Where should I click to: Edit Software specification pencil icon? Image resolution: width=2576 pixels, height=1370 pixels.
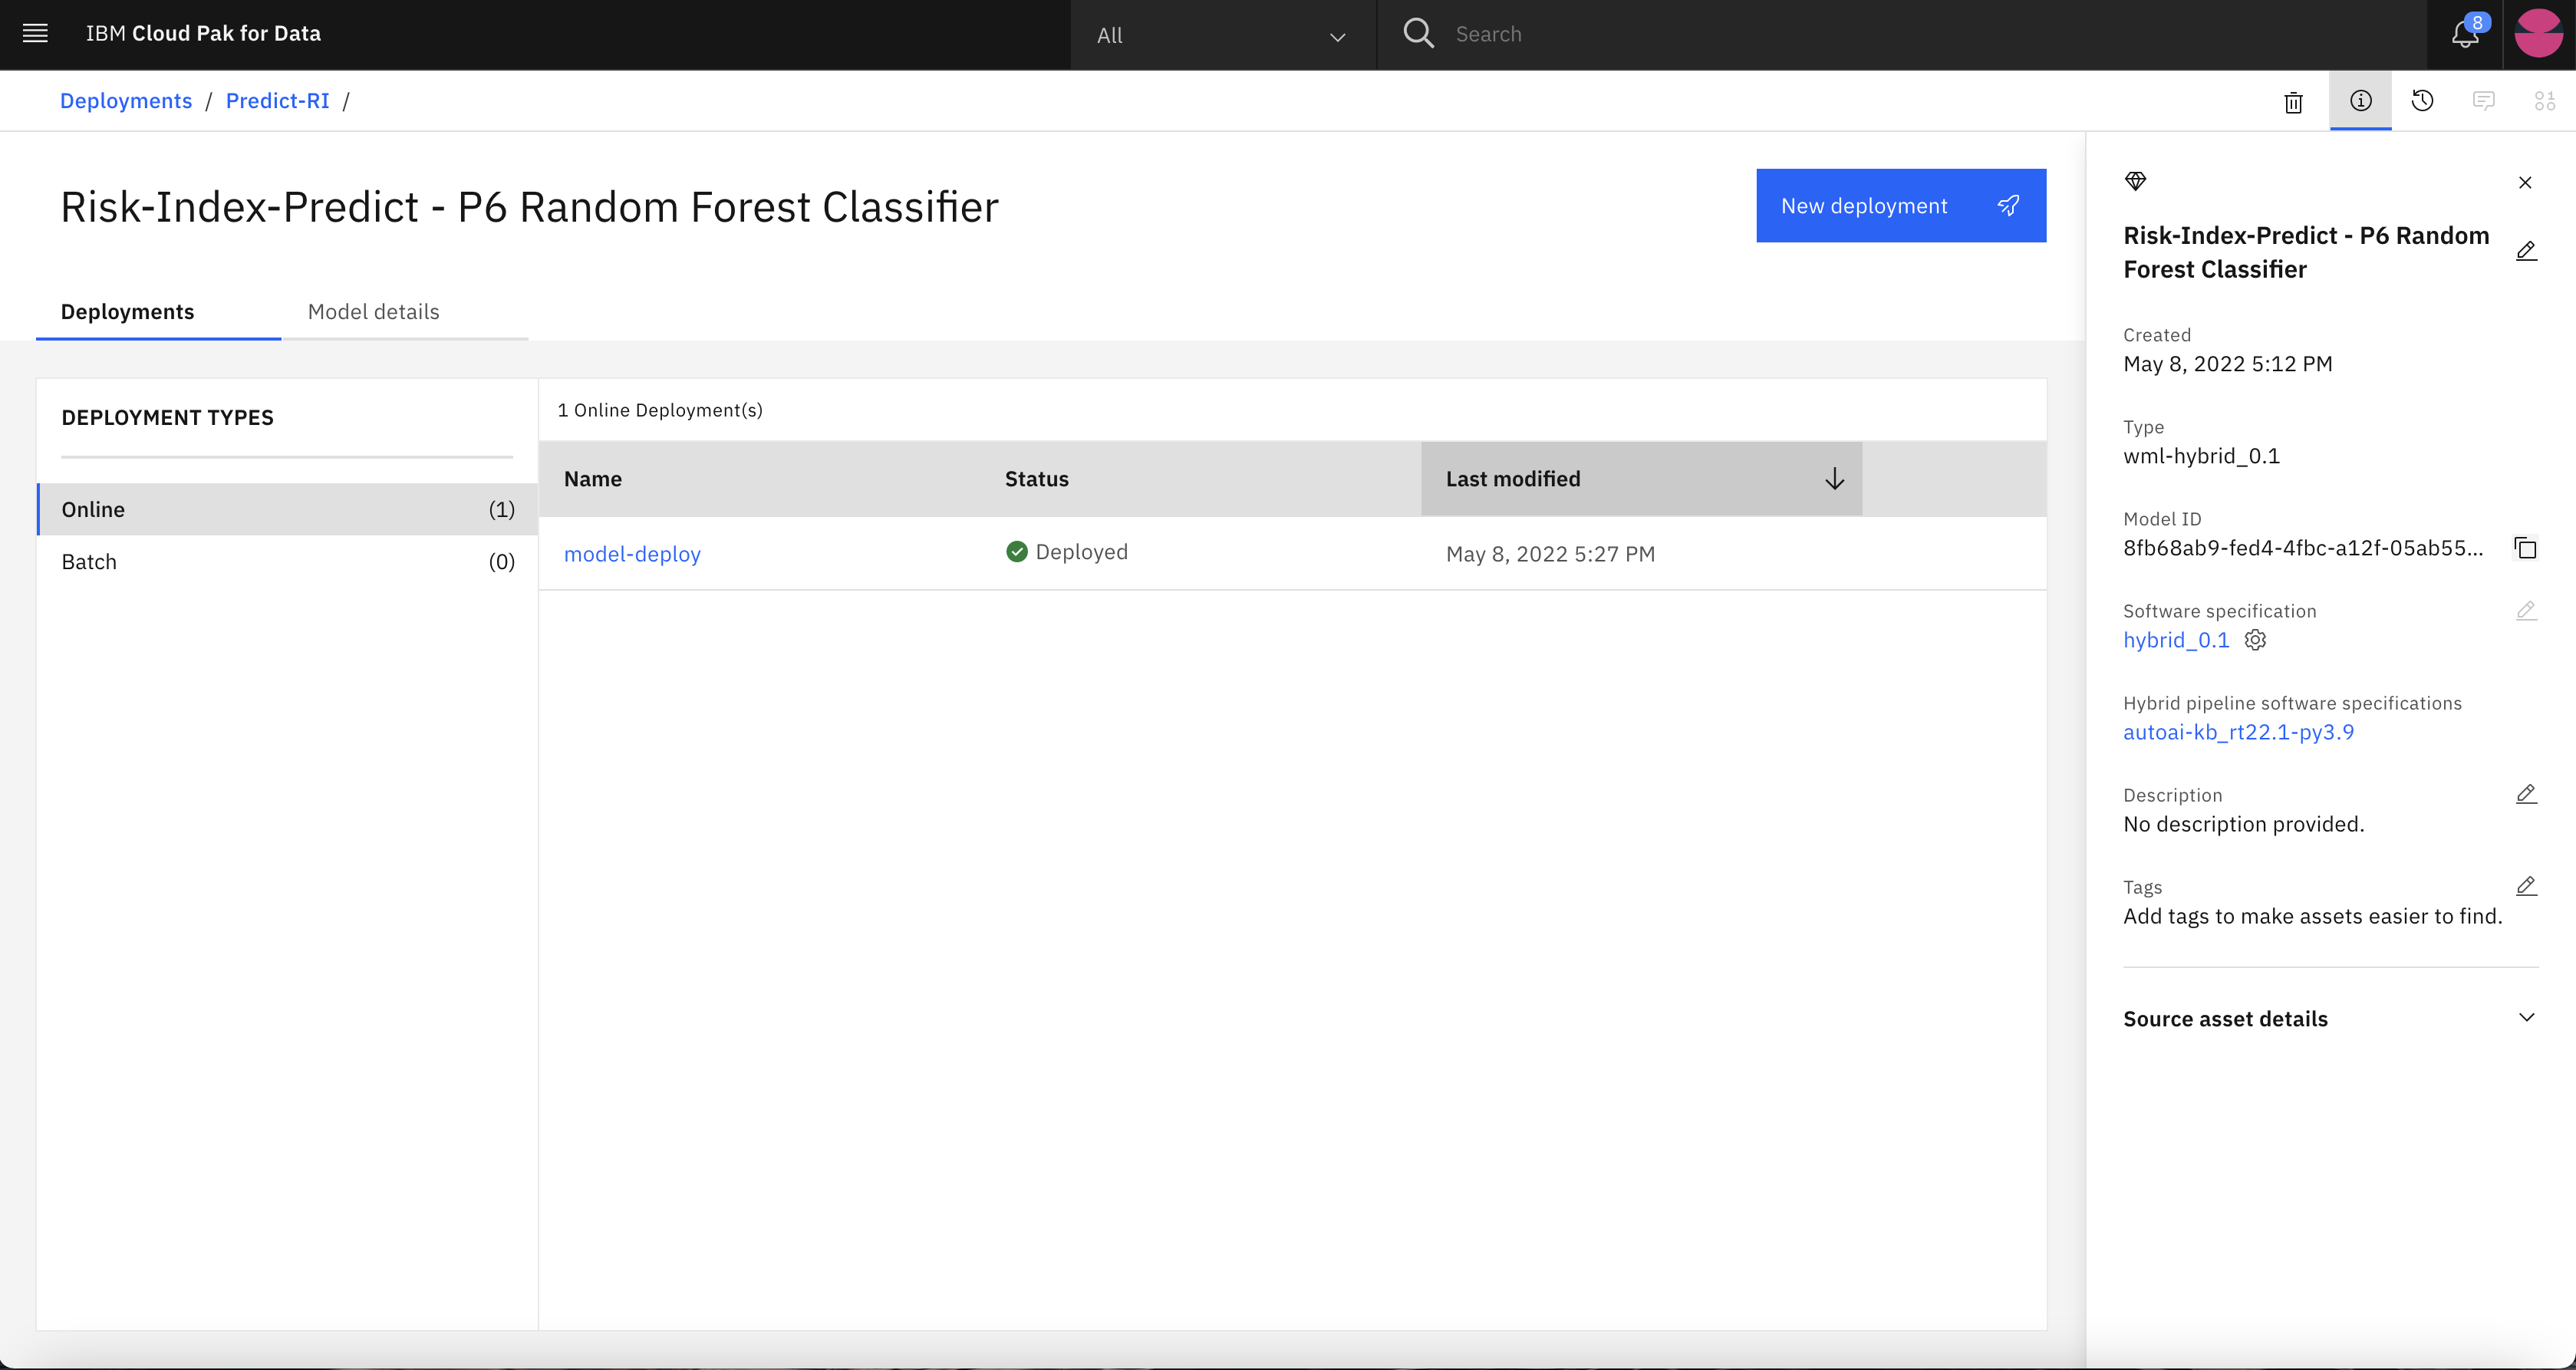click(x=2526, y=610)
